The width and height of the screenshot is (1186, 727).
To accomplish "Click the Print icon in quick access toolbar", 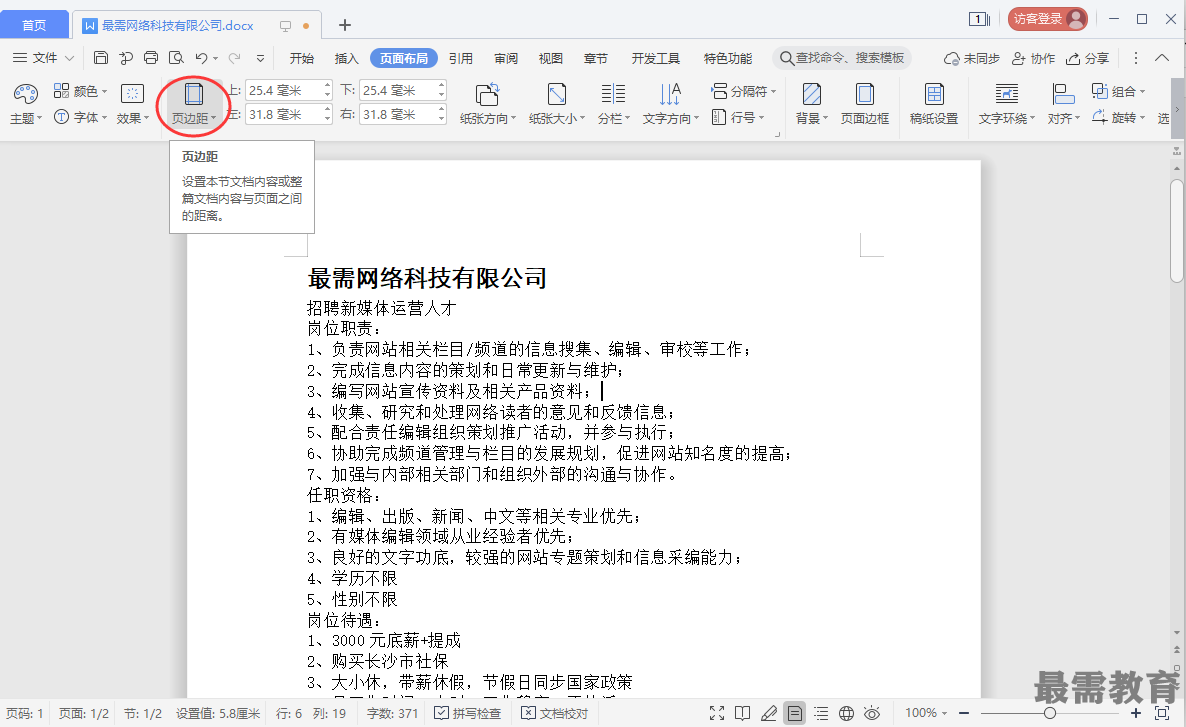I will point(151,57).
